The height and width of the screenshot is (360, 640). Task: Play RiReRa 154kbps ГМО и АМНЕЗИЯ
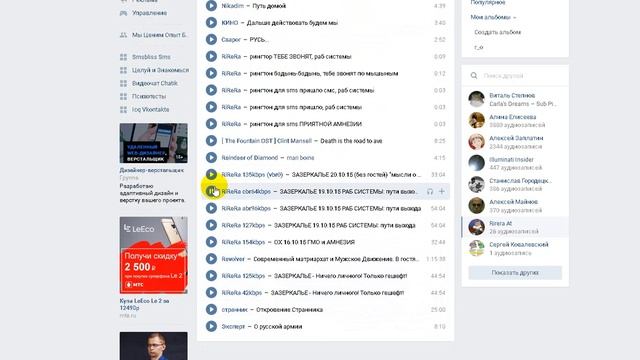pos(211,242)
